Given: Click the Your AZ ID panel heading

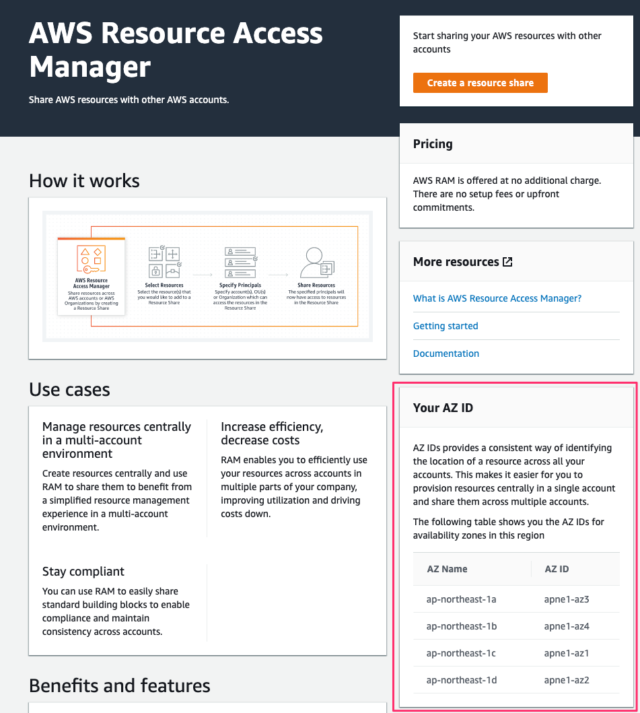Looking at the screenshot, I should pos(443,407).
